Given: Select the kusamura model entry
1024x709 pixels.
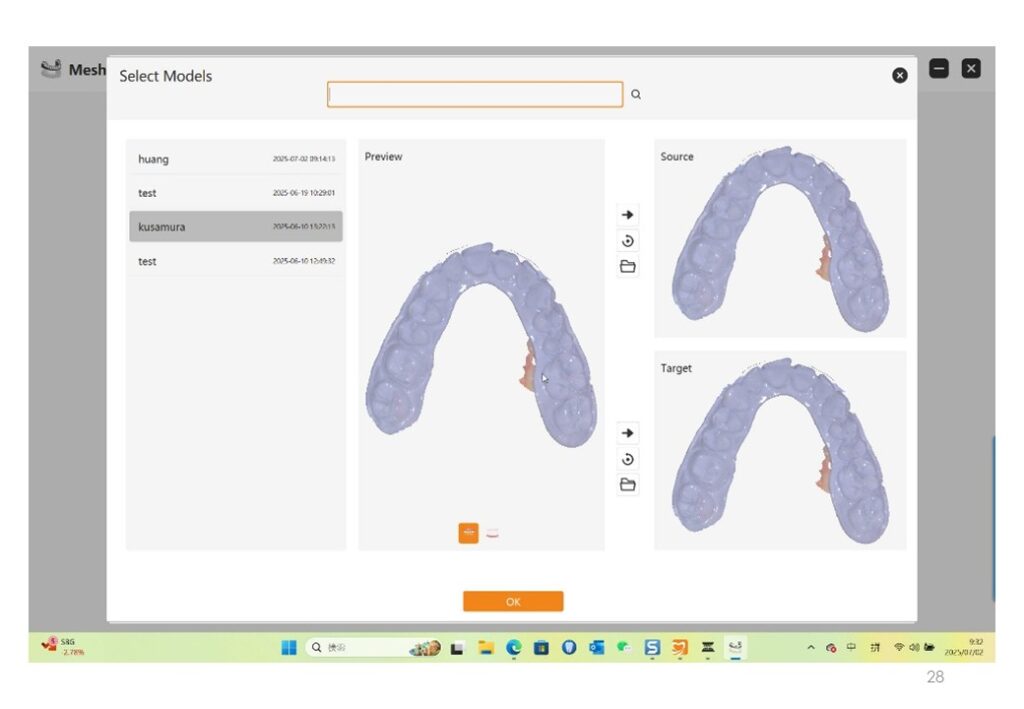Looking at the screenshot, I should [x=236, y=227].
